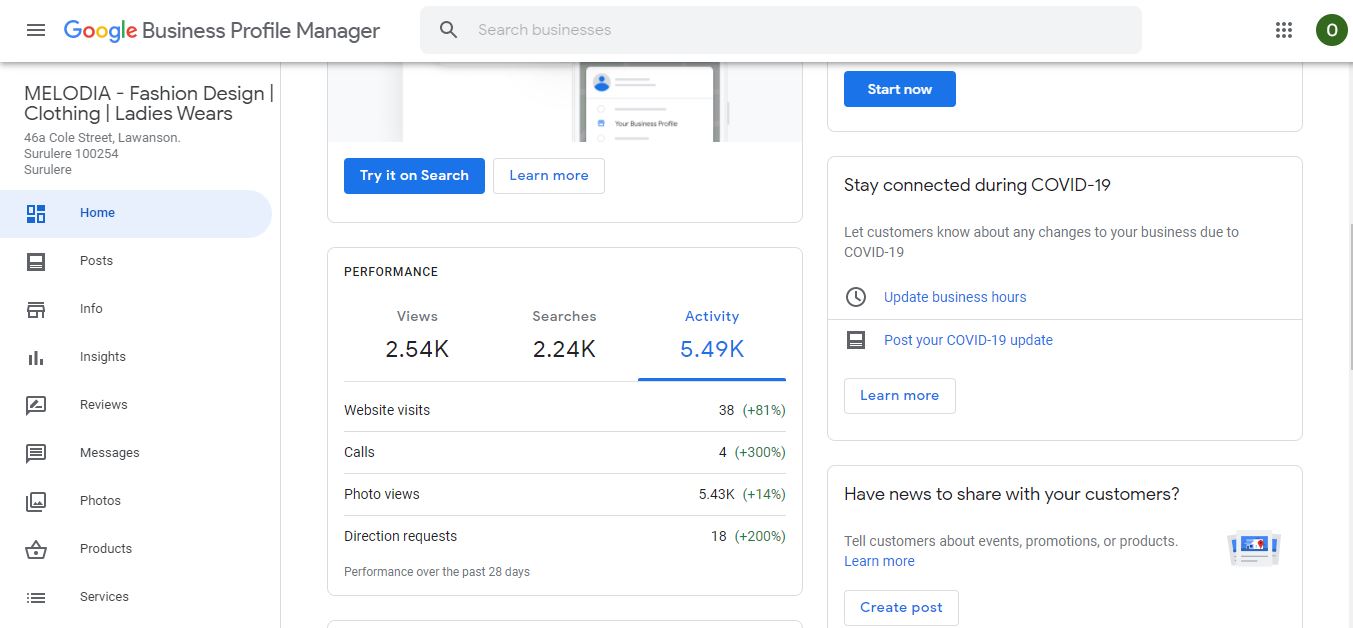
Task: Click the Google Business Profile Manager logo
Action: coord(222,31)
